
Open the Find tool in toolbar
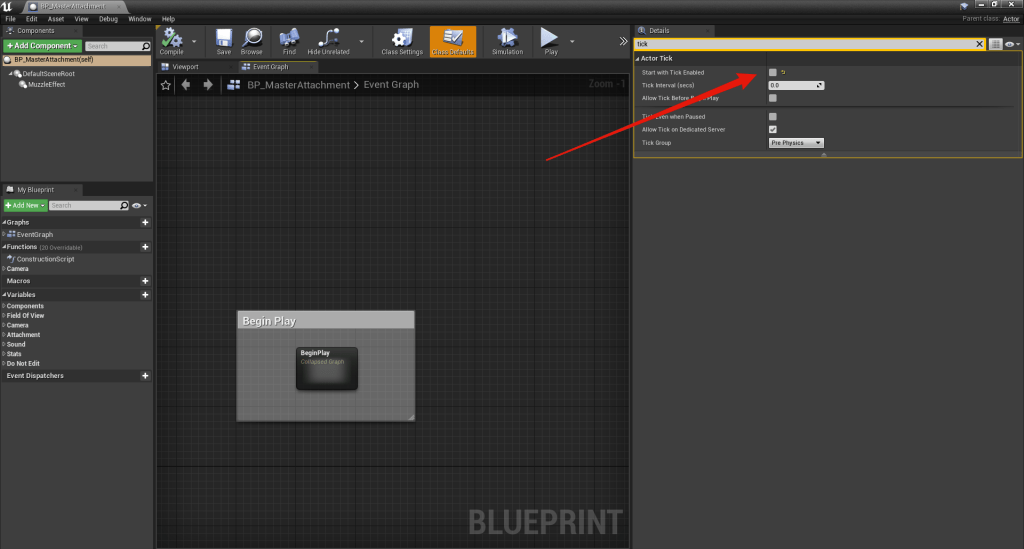(289, 40)
